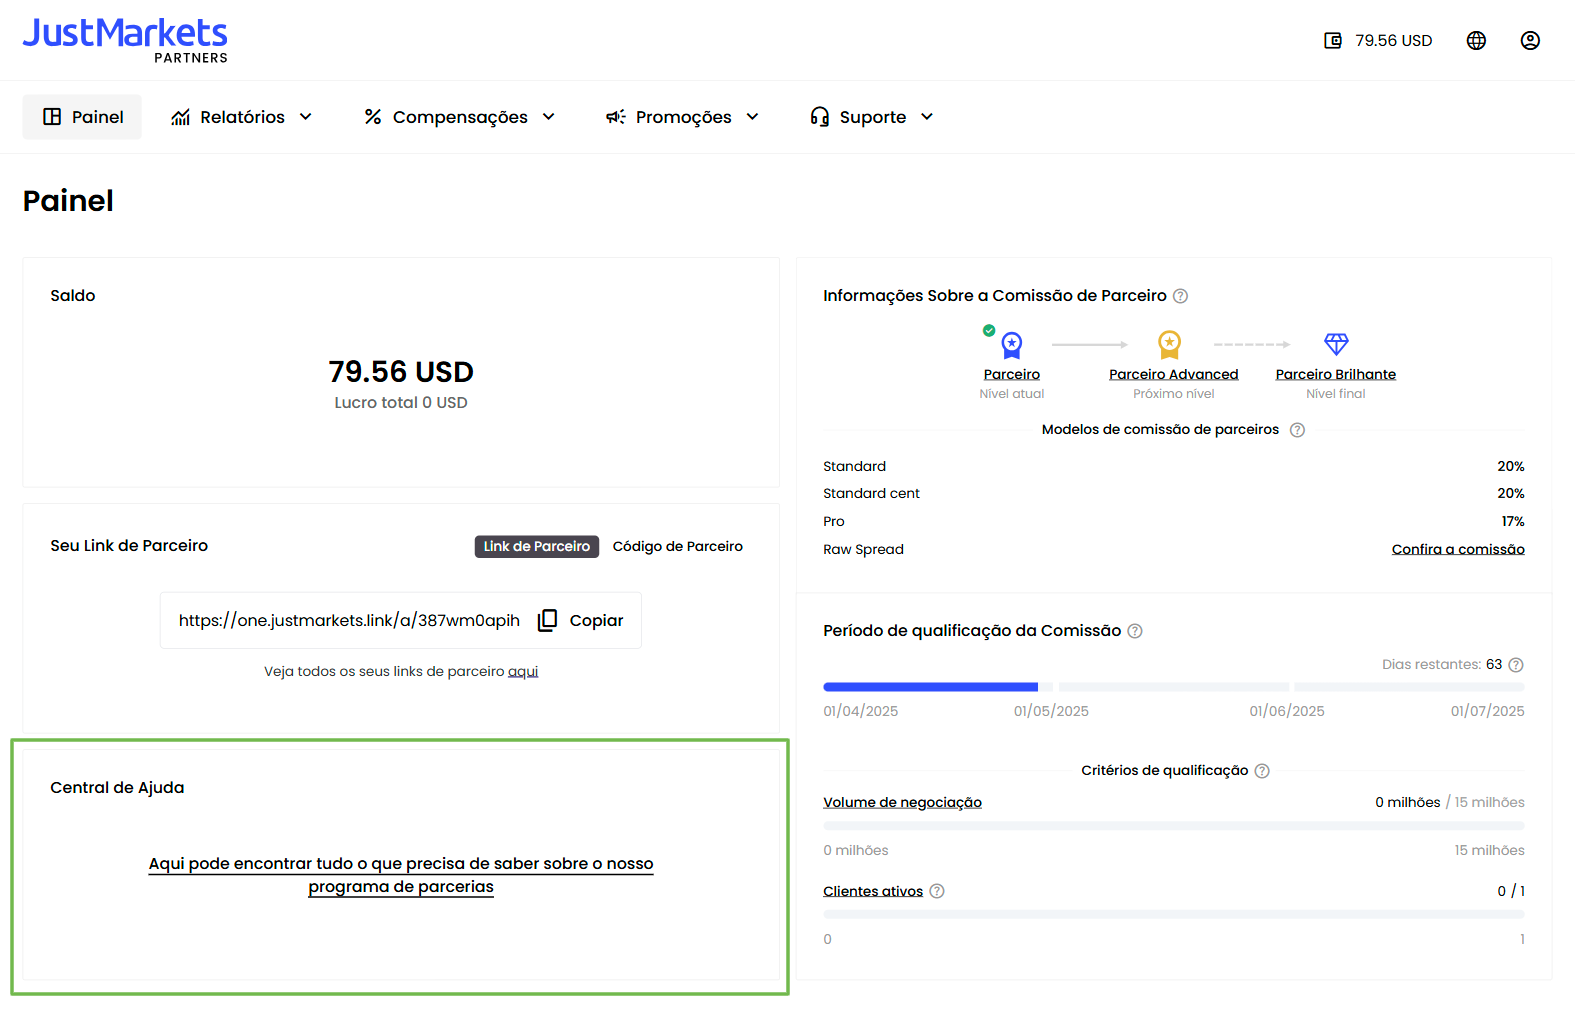Click the Compensações percent icon
This screenshot has height=1012, width=1575.
point(373,117)
